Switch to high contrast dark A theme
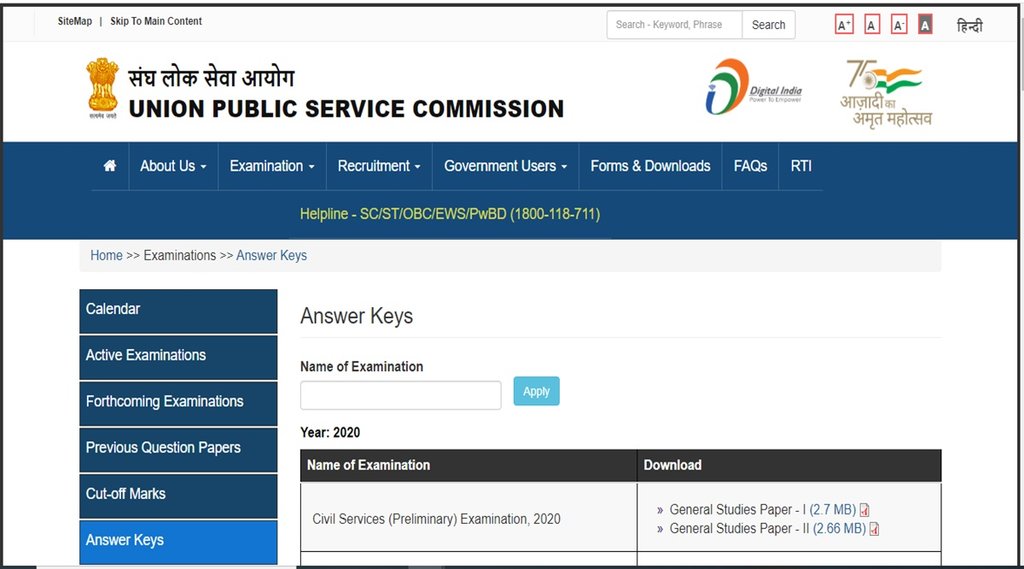The image size is (1024, 569). click(x=925, y=25)
